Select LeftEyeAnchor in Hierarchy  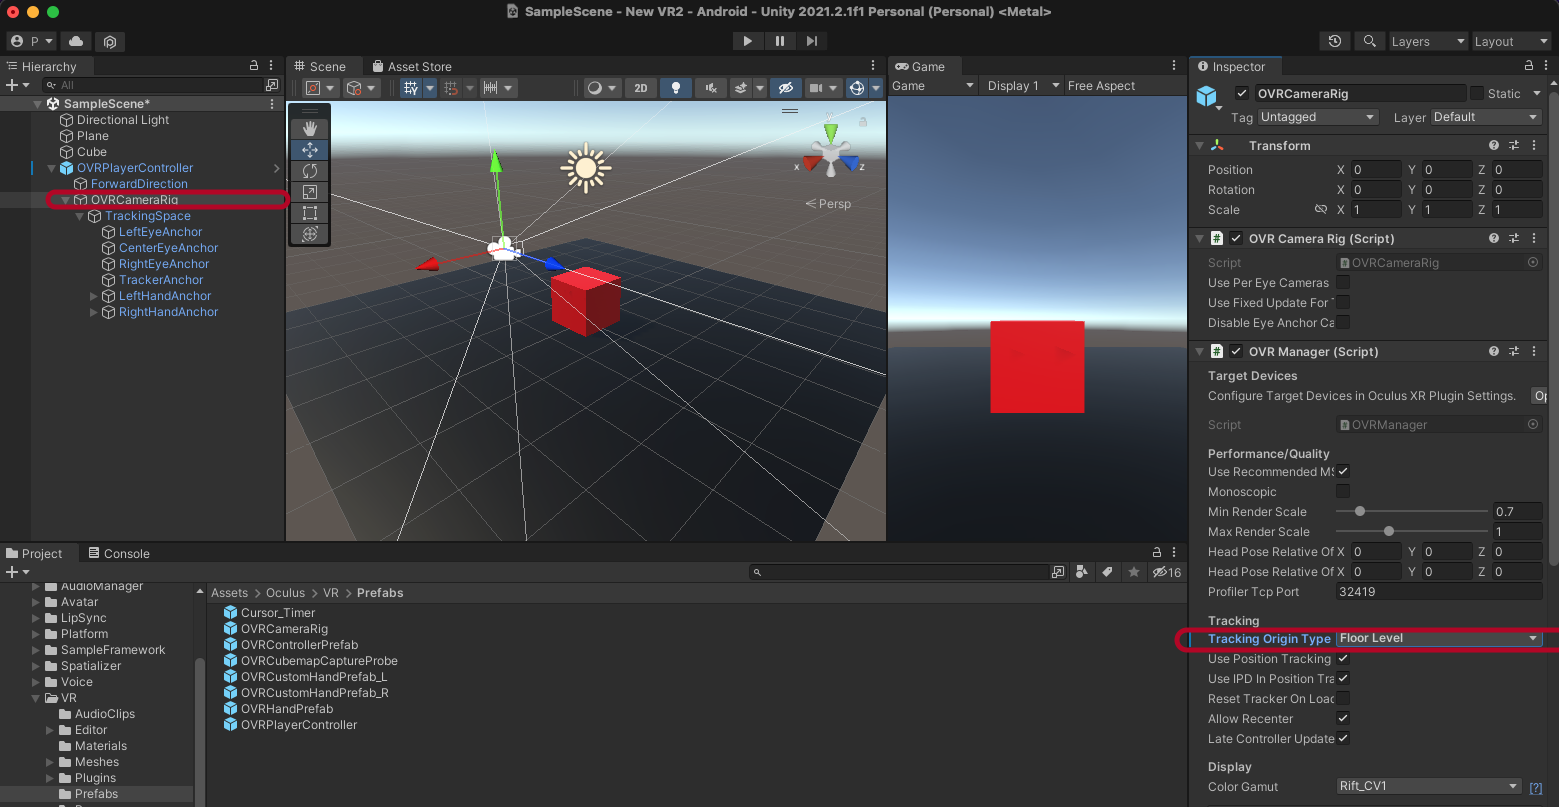coord(160,232)
